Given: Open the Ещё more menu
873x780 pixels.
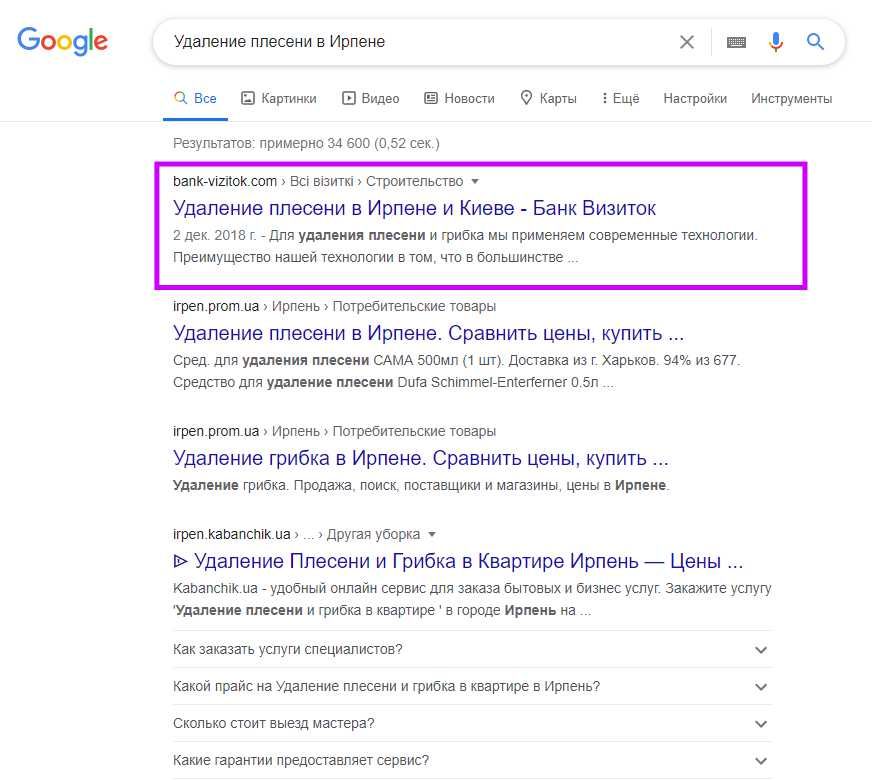Looking at the screenshot, I should [x=620, y=98].
